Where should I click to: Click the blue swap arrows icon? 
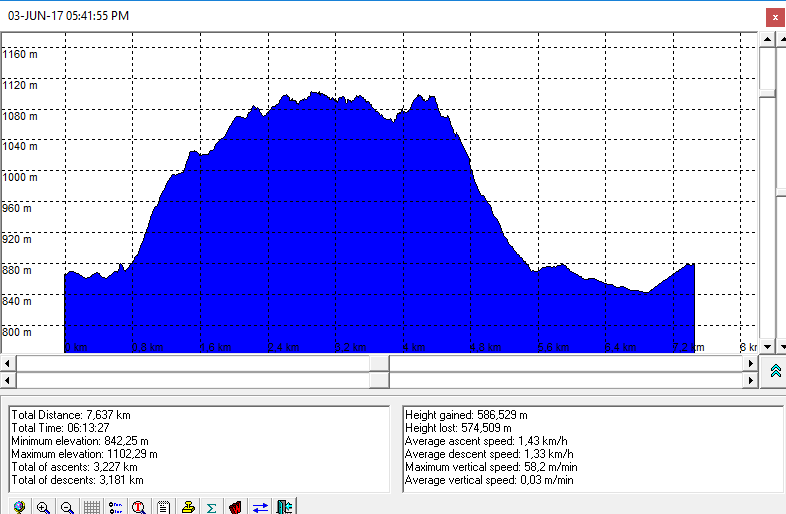pos(260,507)
